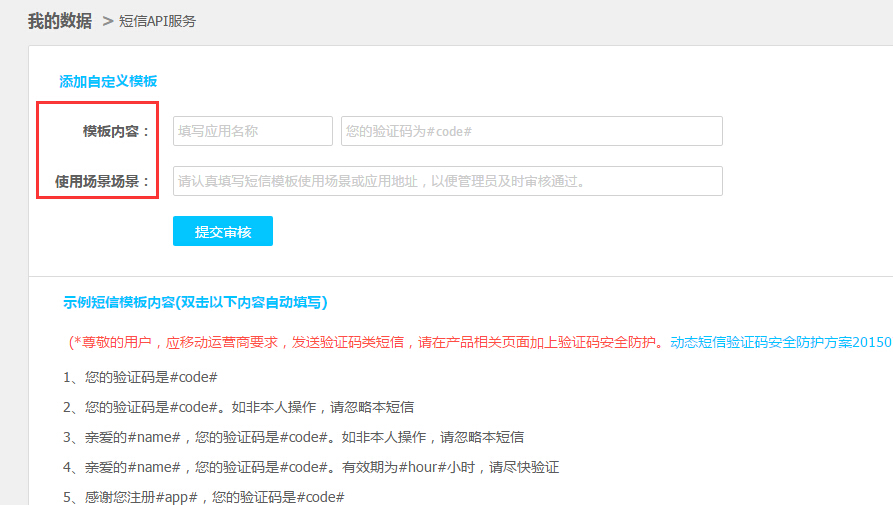Choose example template 2 ending with 请忽略本短信
Image resolution: width=893 pixels, height=505 pixels.
tap(238, 407)
